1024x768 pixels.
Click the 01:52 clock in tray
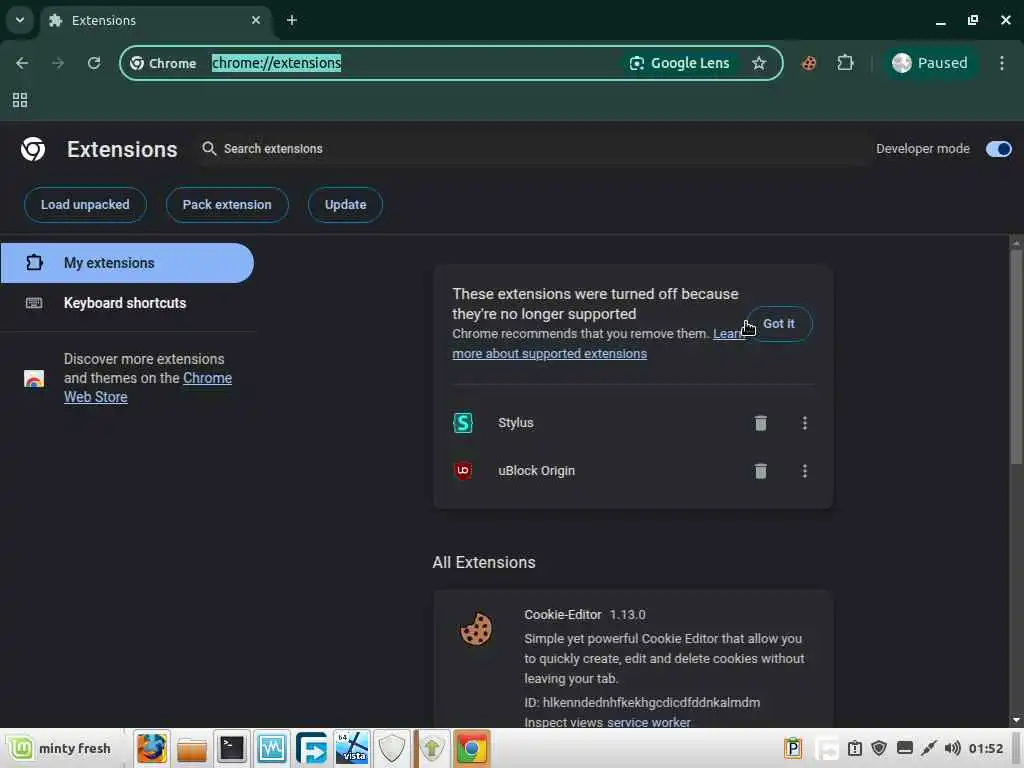[986, 748]
